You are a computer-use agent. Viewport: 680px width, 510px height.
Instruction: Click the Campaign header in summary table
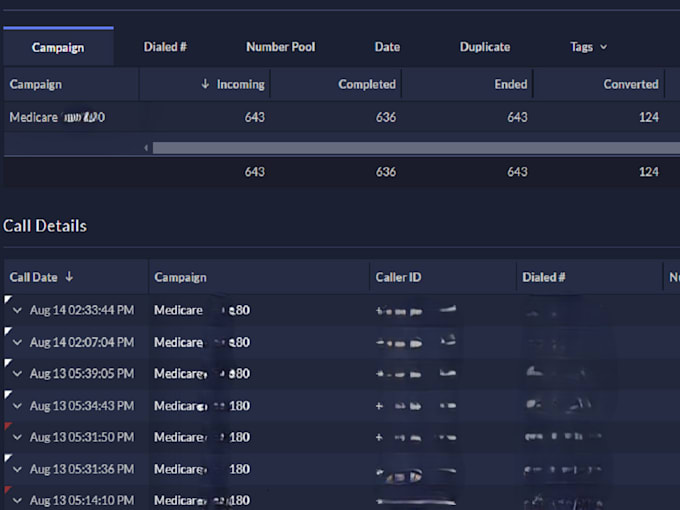click(x=36, y=84)
